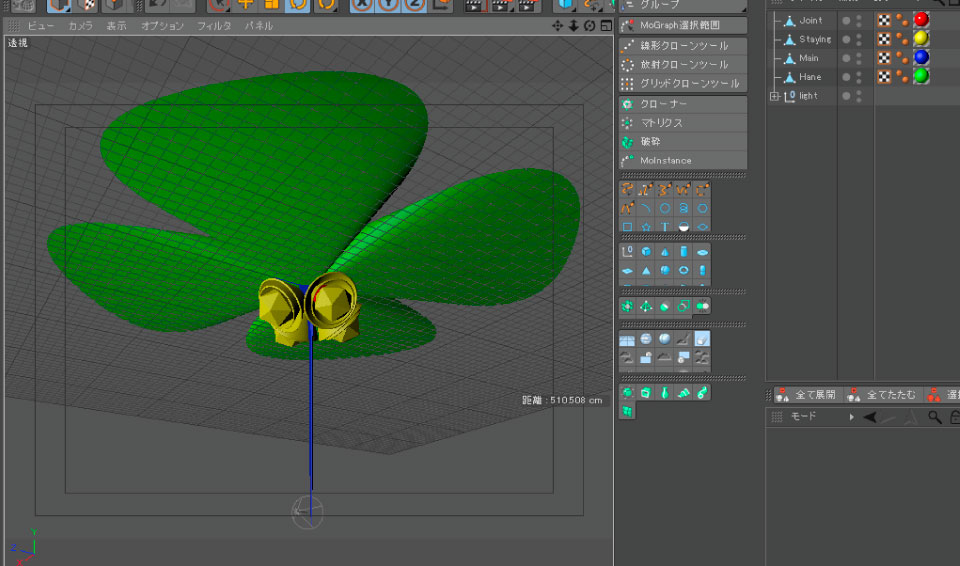Image resolution: width=960 pixels, height=566 pixels.
Task: Open the Mode (モード) dropdown in attributes
Action: click(x=803, y=417)
